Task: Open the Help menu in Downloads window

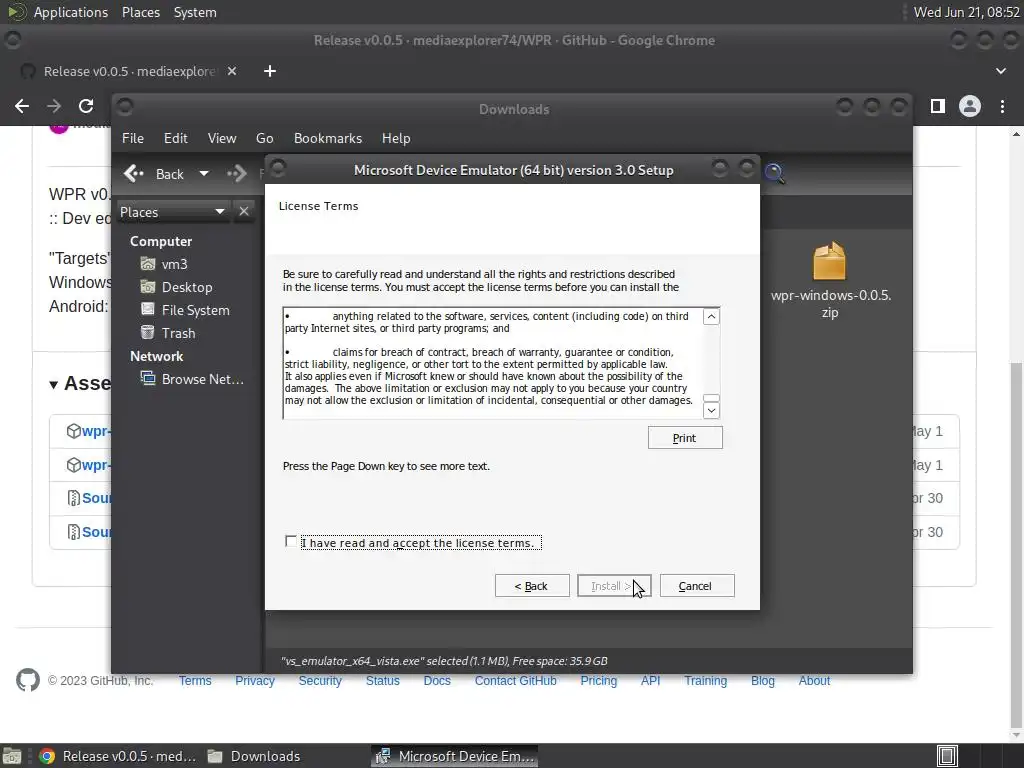Action: [x=396, y=138]
